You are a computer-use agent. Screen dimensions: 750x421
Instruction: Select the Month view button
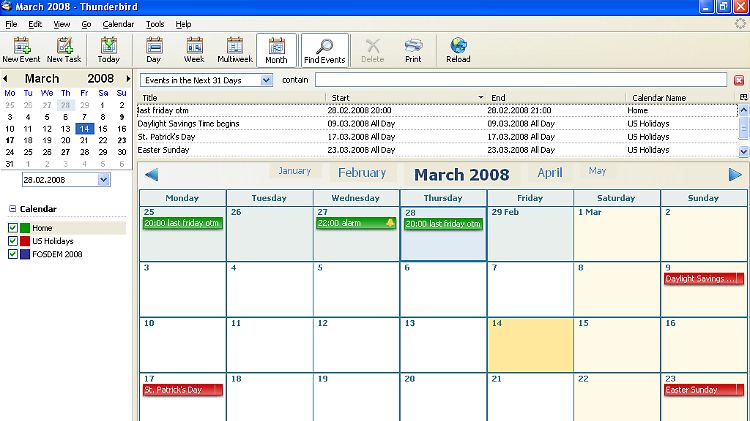pyautogui.click(x=276, y=50)
